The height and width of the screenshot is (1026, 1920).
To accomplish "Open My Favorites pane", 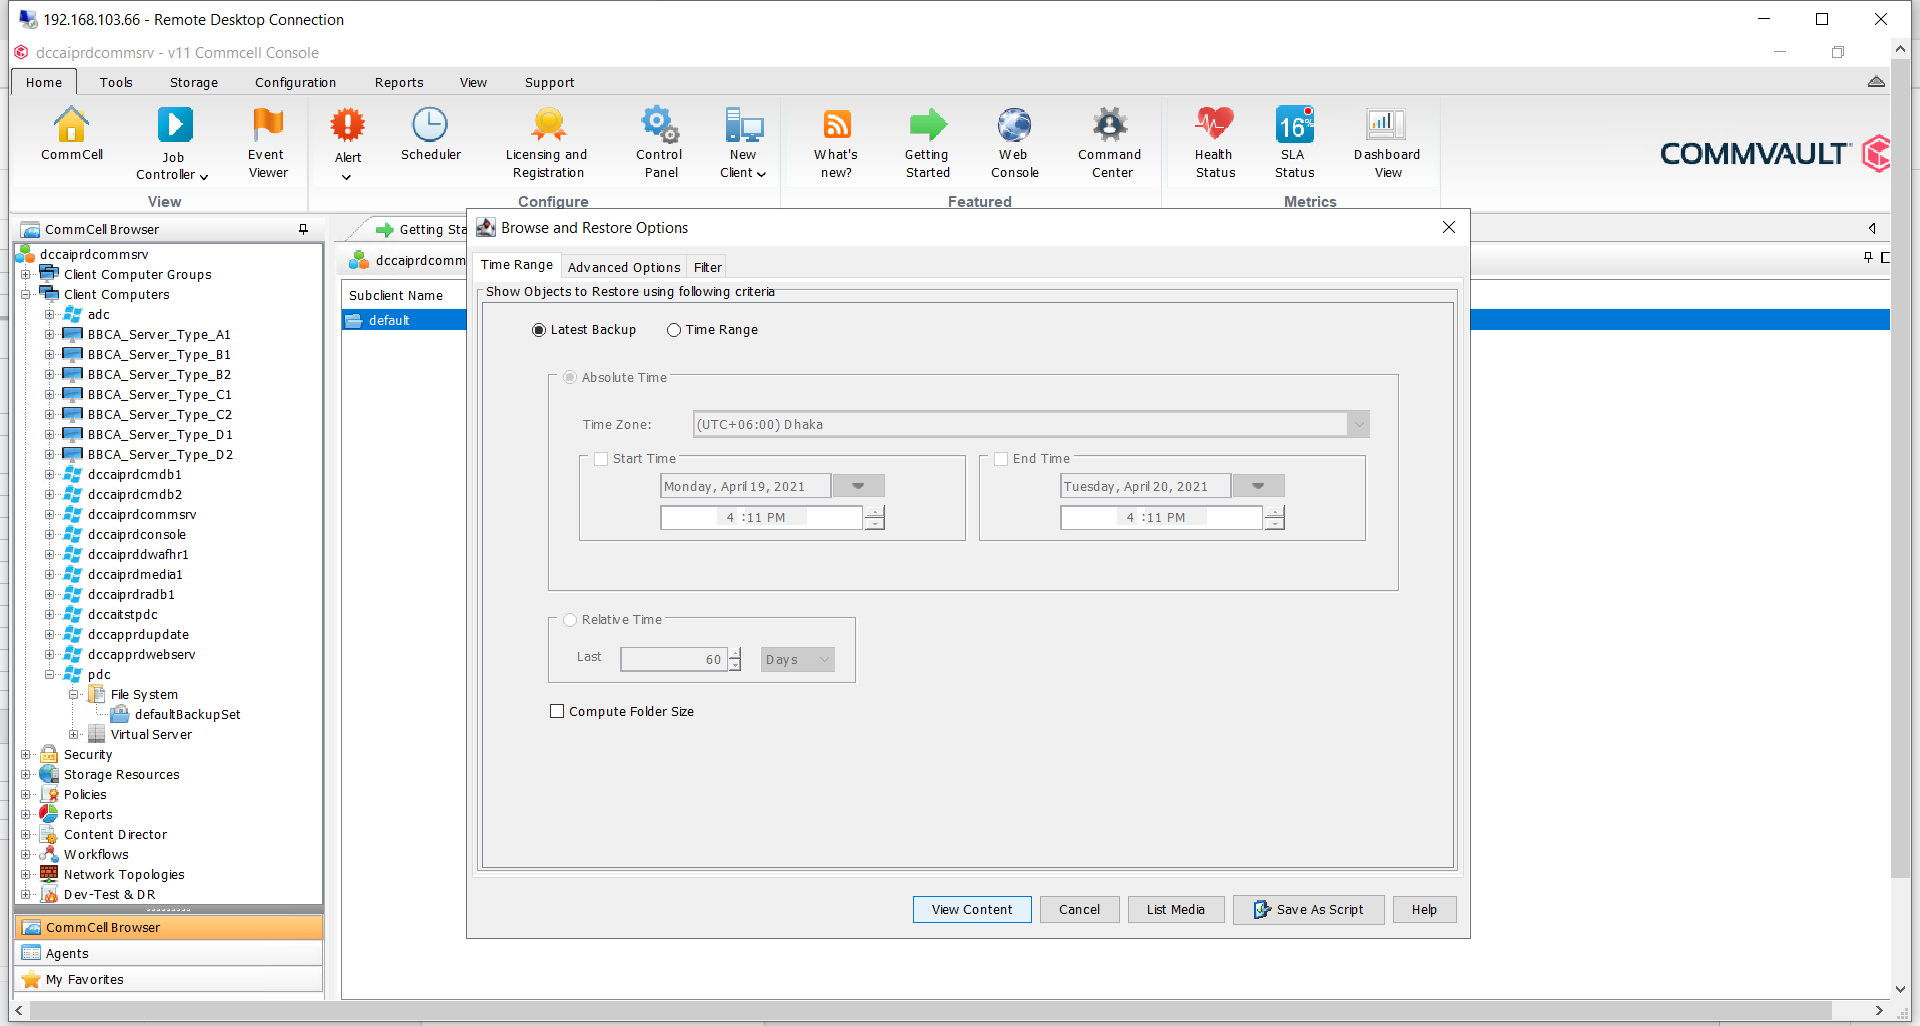I will click(168, 979).
